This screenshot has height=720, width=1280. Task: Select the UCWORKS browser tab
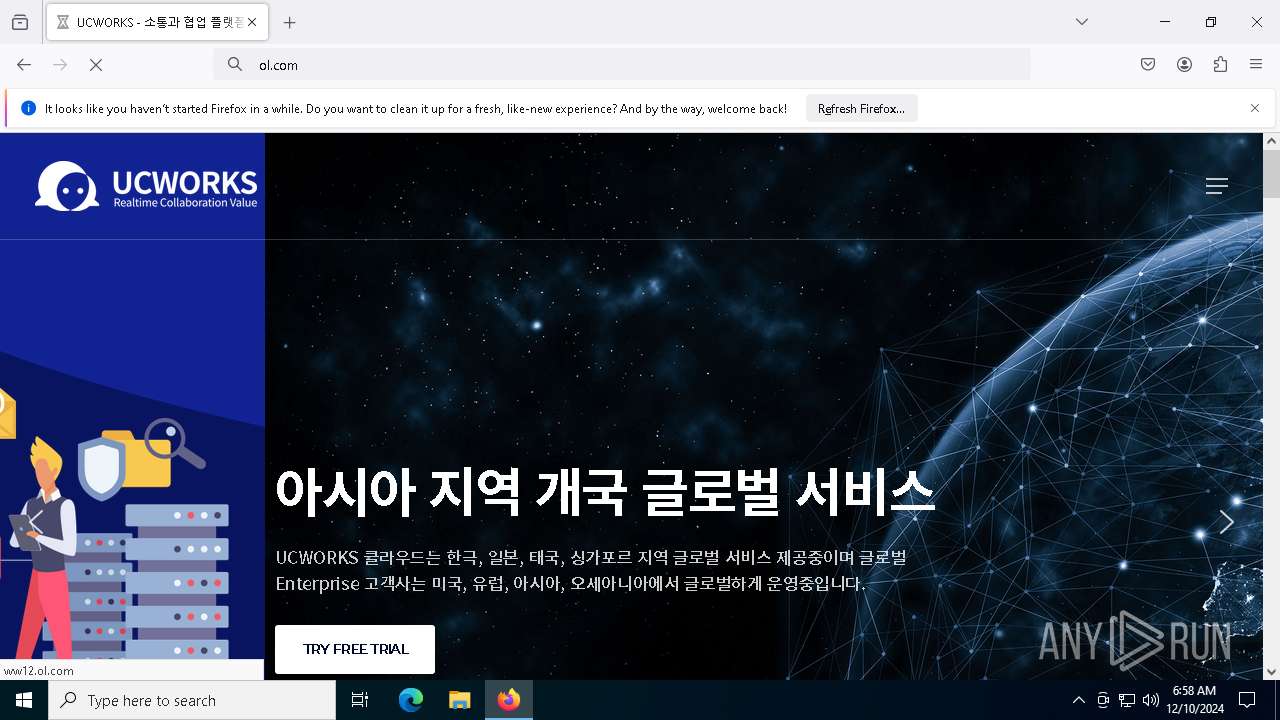coord(156,22)
